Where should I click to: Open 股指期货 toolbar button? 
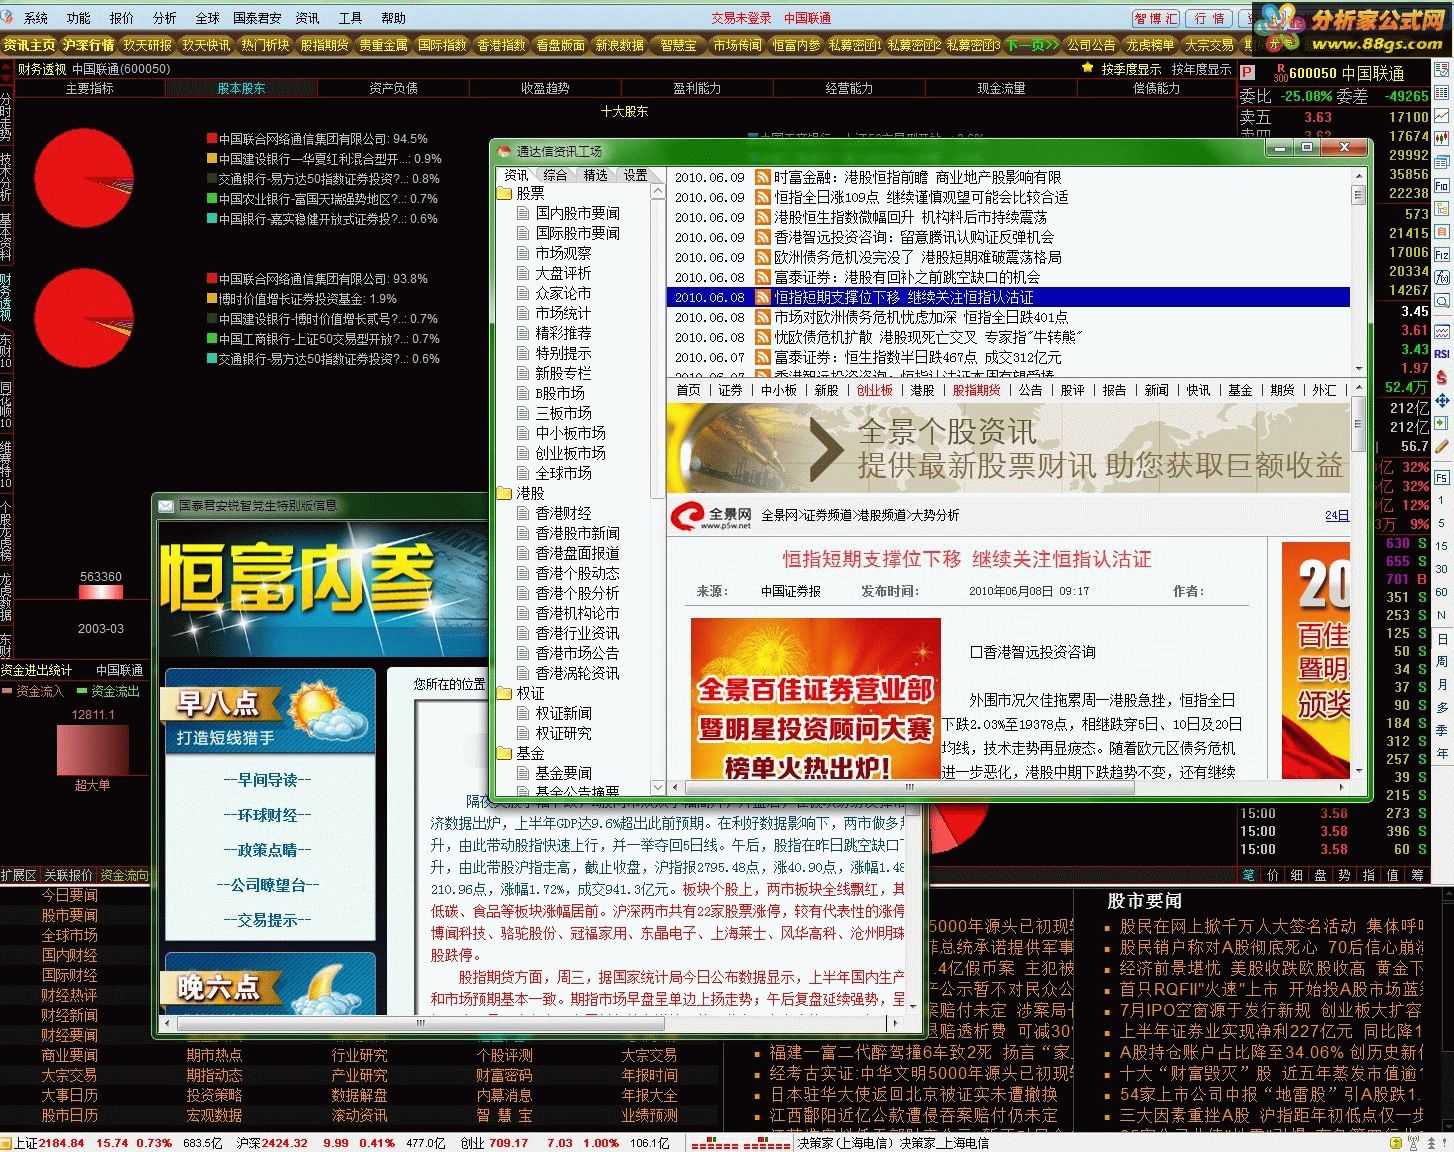point(324,45)
